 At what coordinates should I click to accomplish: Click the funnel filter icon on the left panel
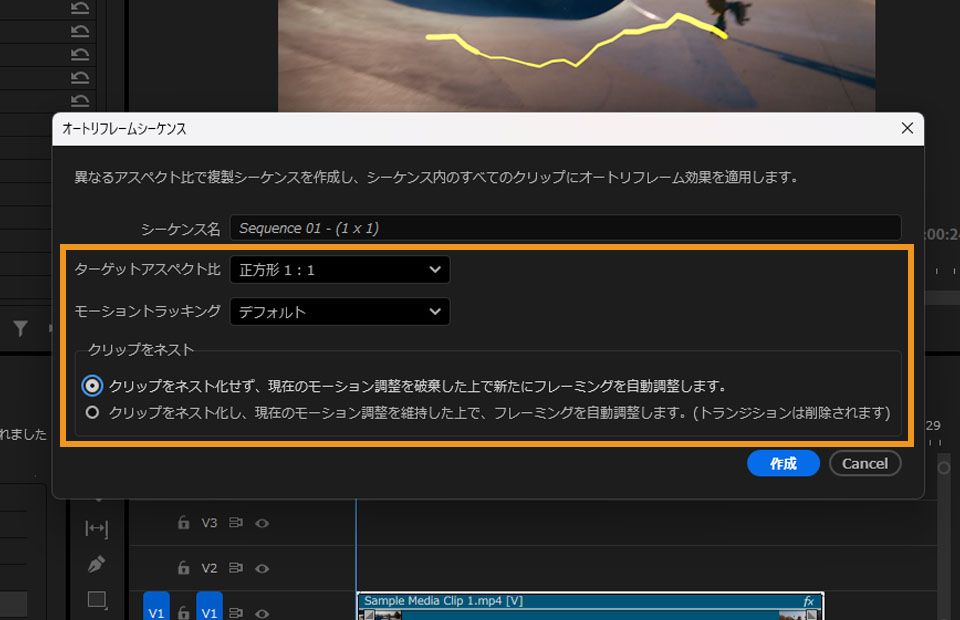click(x=20, y=329)
